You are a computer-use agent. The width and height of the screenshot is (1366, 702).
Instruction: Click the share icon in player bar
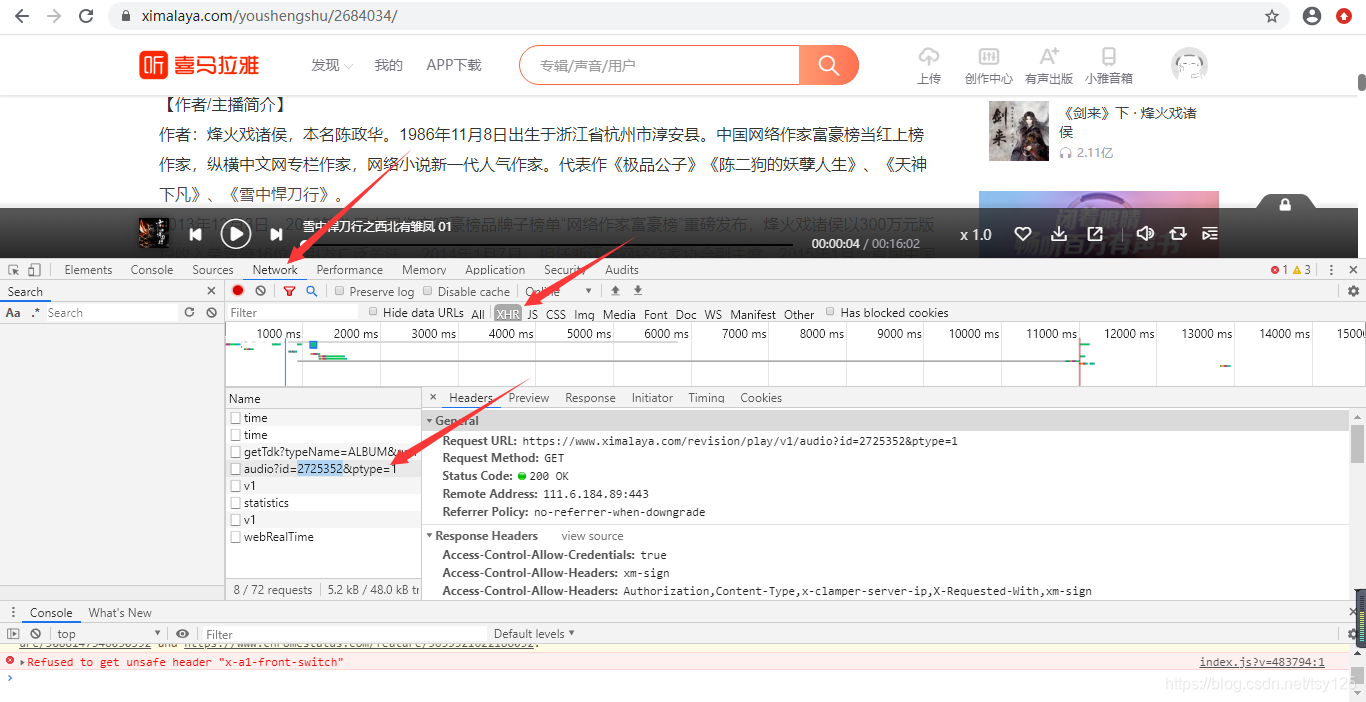click(1096, 234)
